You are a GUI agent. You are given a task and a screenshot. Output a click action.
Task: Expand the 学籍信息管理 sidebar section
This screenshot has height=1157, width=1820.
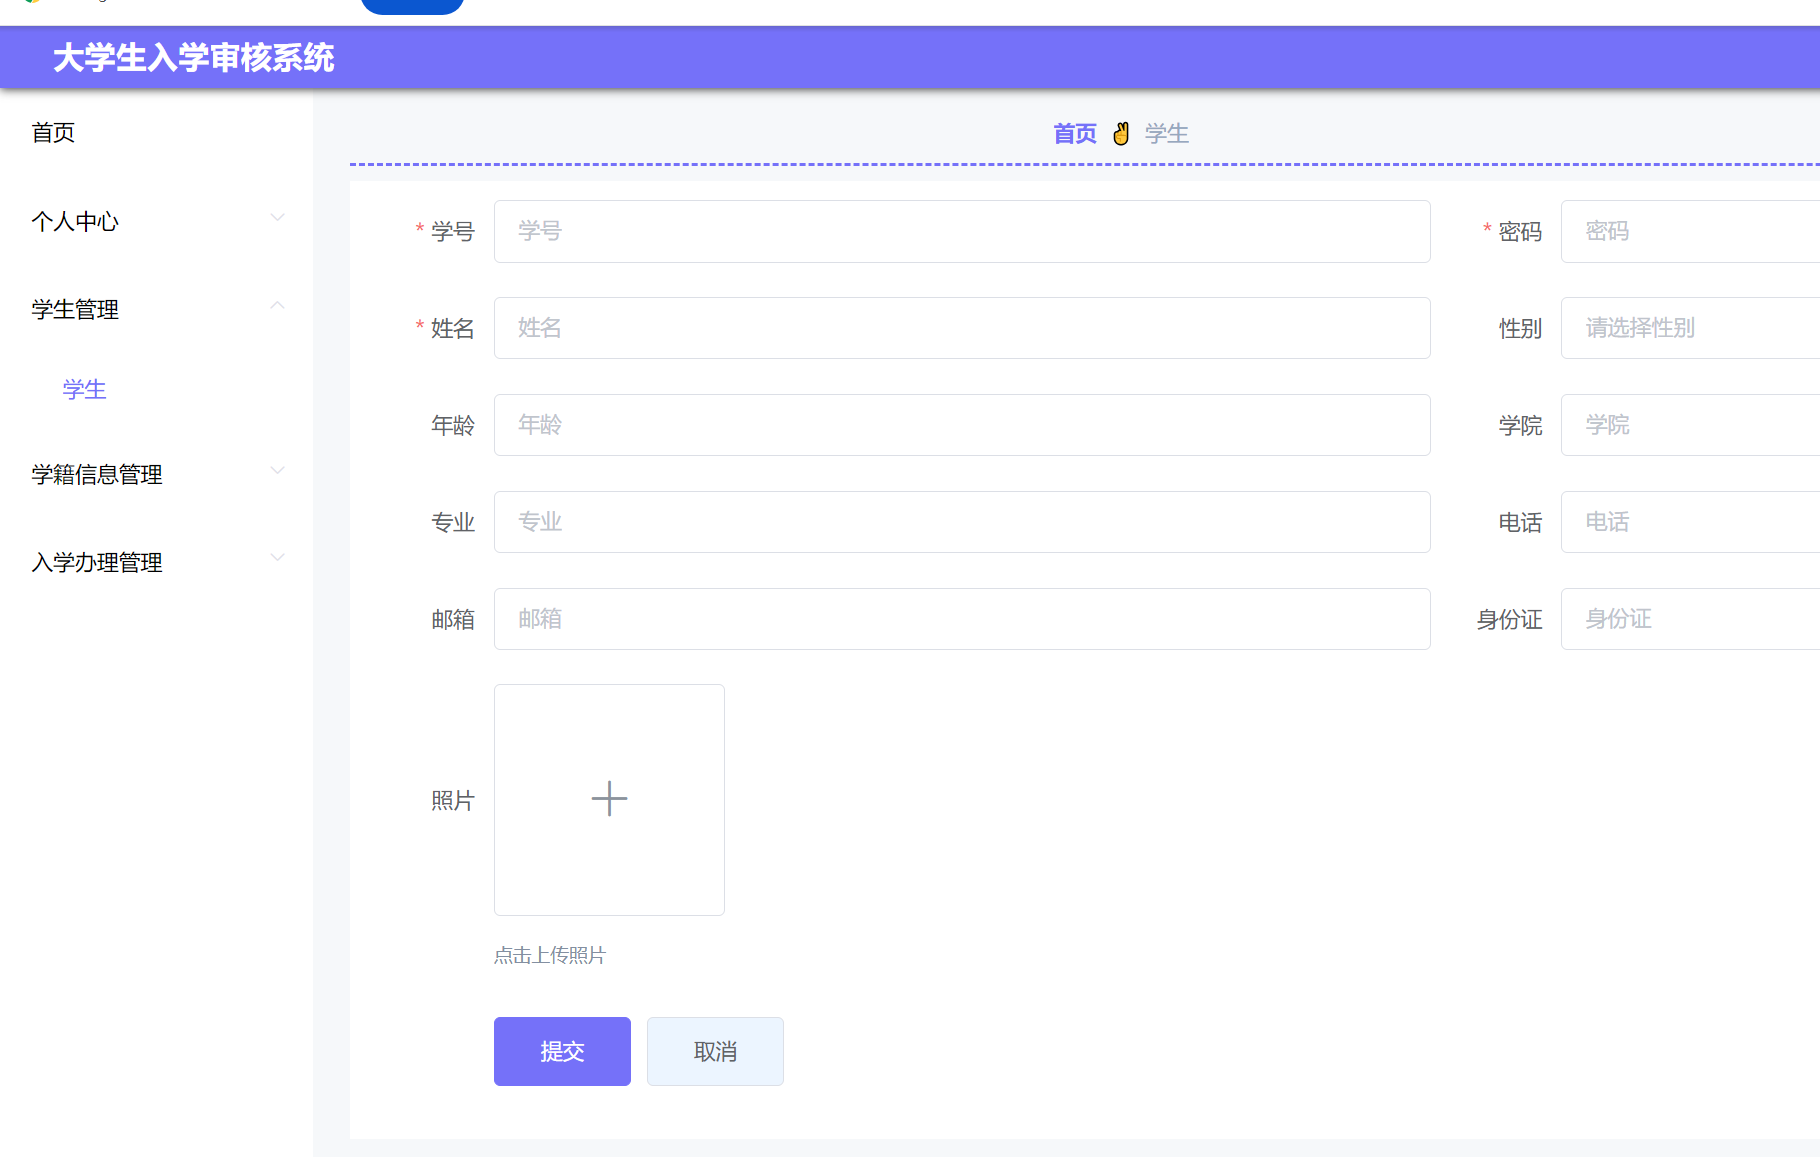click(x=97, y=474)
